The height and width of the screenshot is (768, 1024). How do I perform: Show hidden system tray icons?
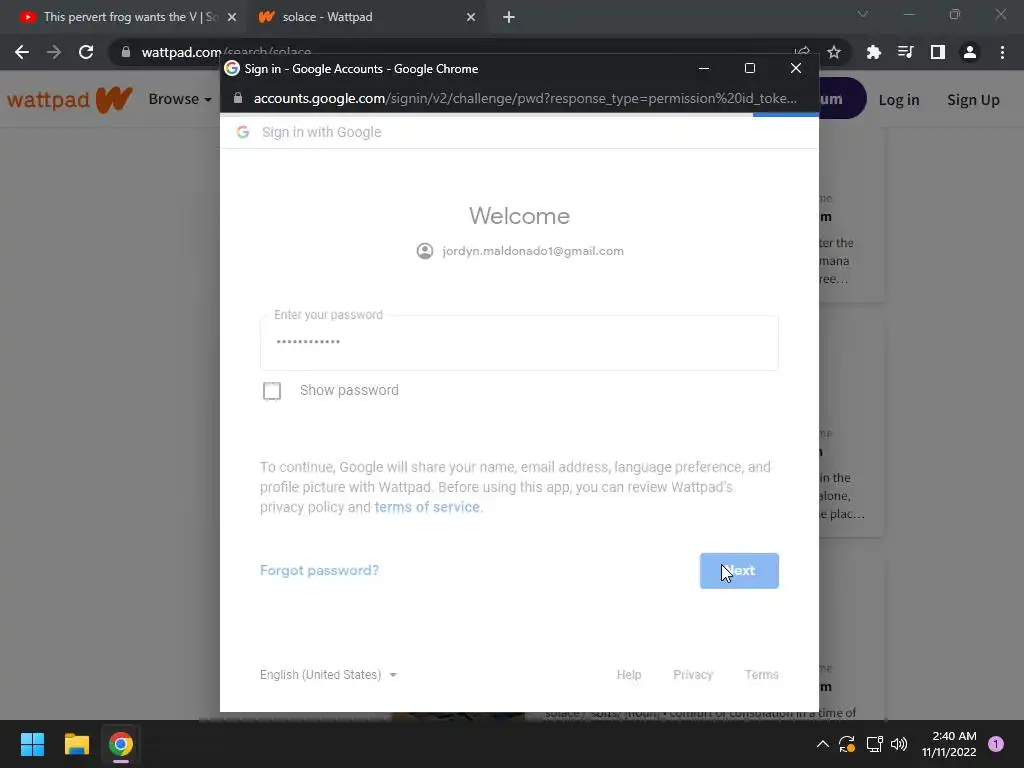click(x=823, y=744)
